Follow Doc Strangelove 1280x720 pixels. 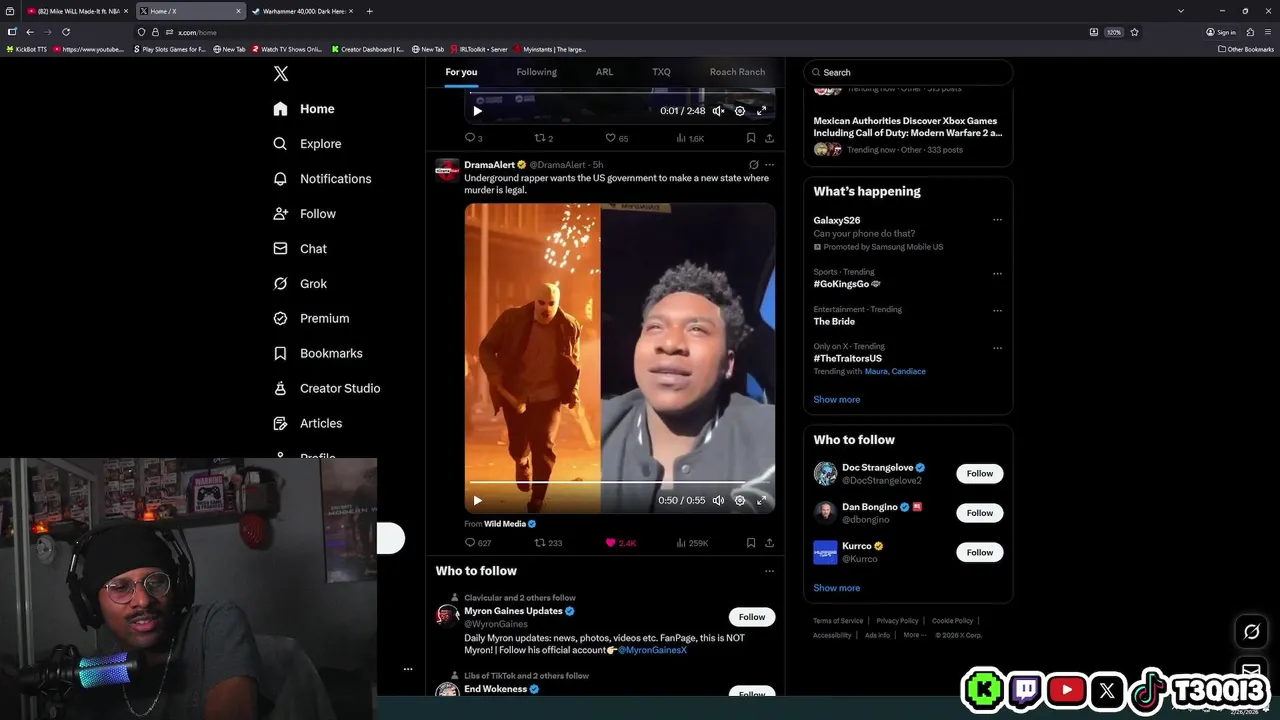tap(979, 474)
